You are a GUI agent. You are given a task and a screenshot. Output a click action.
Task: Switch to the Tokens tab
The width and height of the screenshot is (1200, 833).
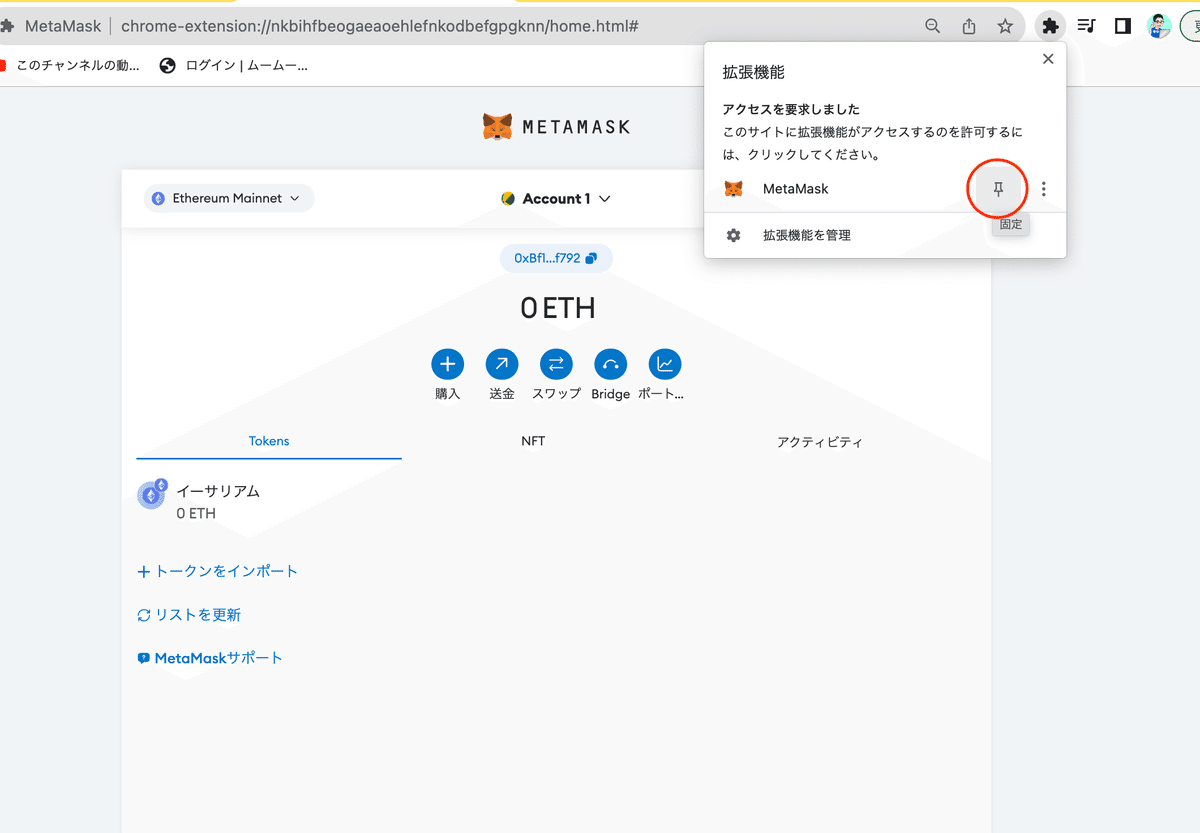coord(269,441)
